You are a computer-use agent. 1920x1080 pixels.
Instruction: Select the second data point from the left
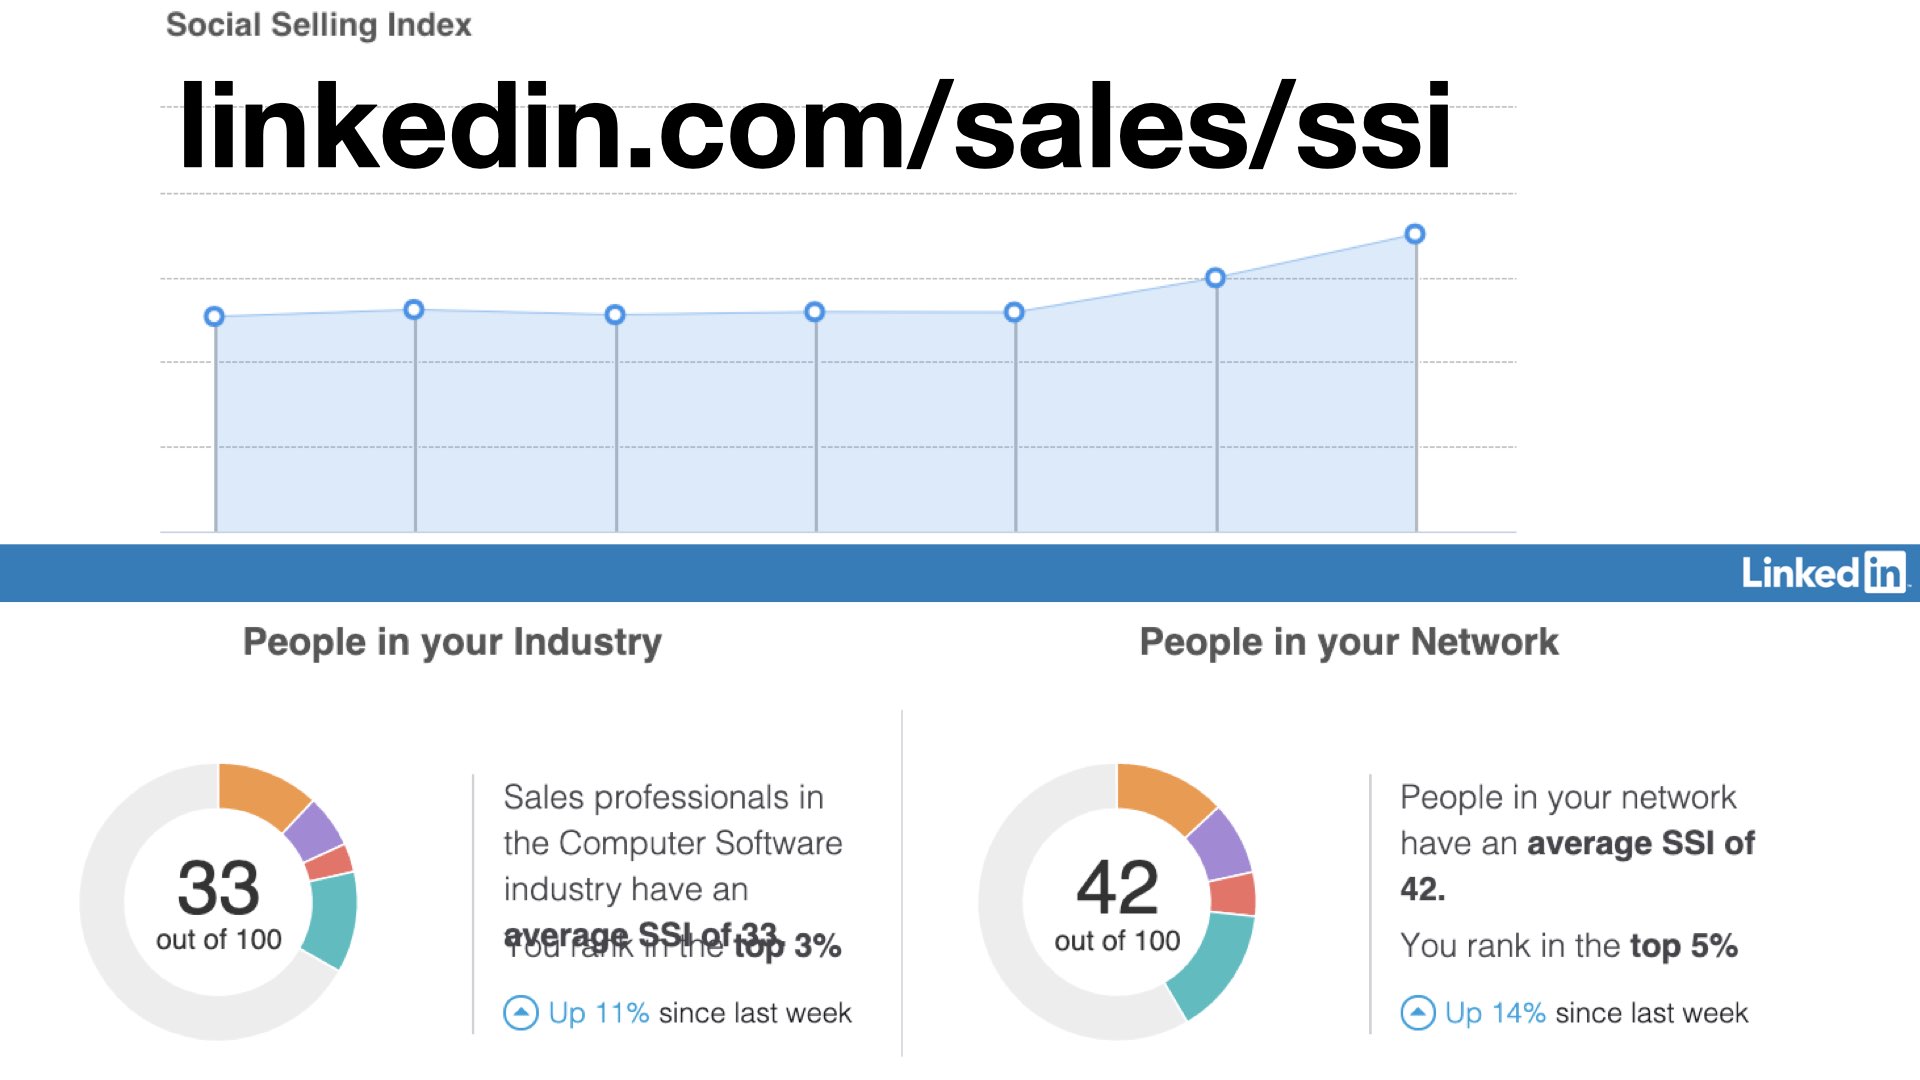click(414, 310)
